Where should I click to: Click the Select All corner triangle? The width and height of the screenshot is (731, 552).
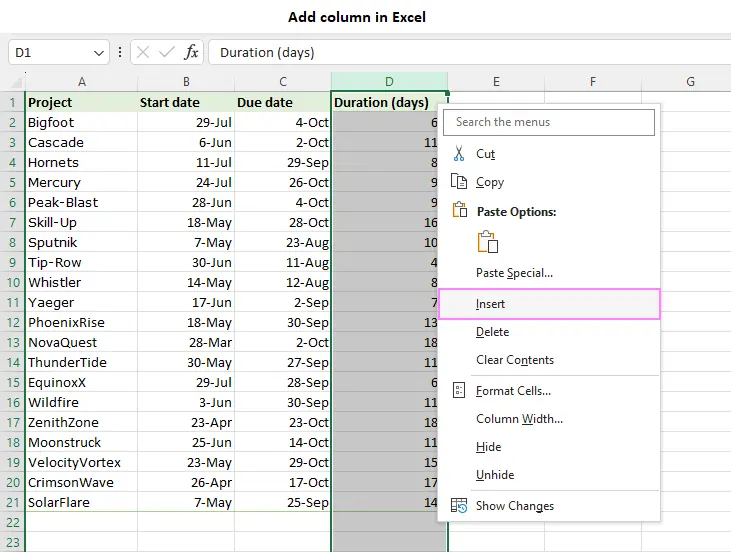click(x=17, y=83)
